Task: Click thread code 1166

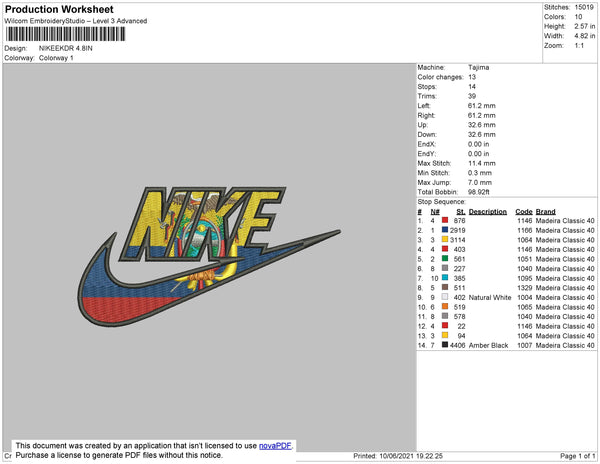Action: (x=525, y=230)
